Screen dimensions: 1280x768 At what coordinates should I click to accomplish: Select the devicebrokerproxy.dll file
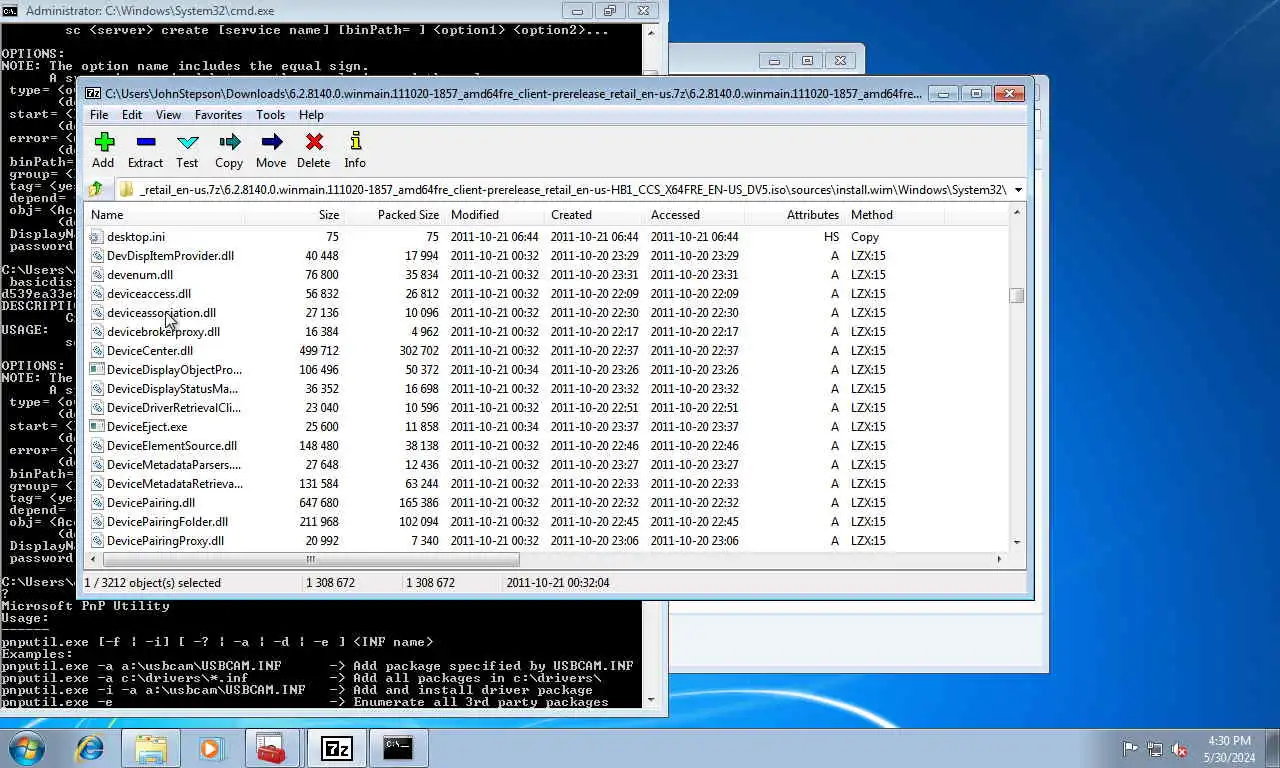click(x=163, y=332)
